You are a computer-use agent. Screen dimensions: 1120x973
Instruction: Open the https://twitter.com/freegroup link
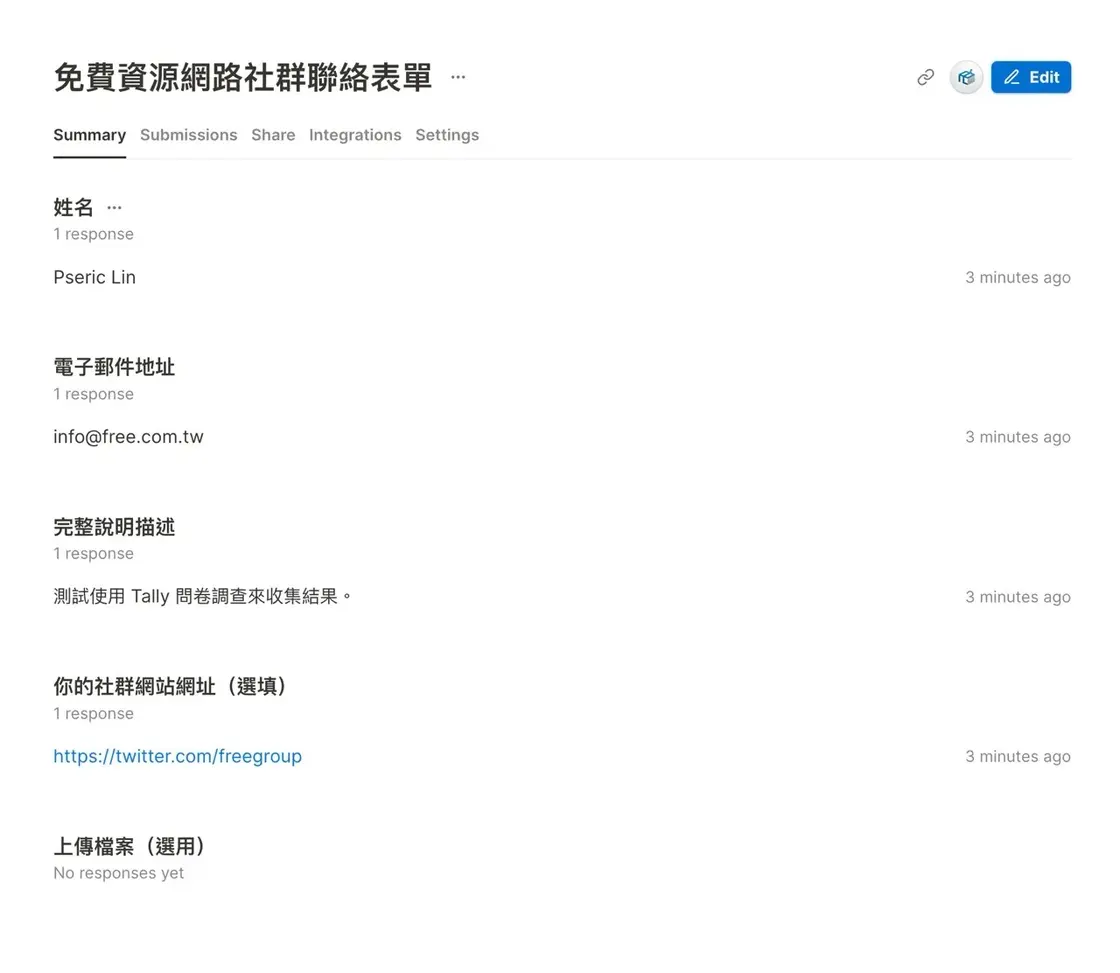pos(178,756)
